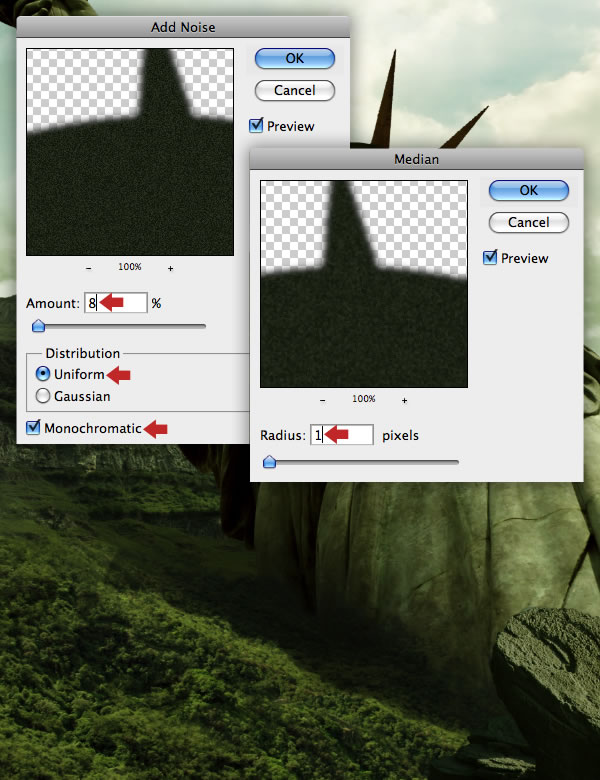This screenshot has height=780, width=600.
Task: Cancel the Add Noise dialog
Action: point(295,91)
